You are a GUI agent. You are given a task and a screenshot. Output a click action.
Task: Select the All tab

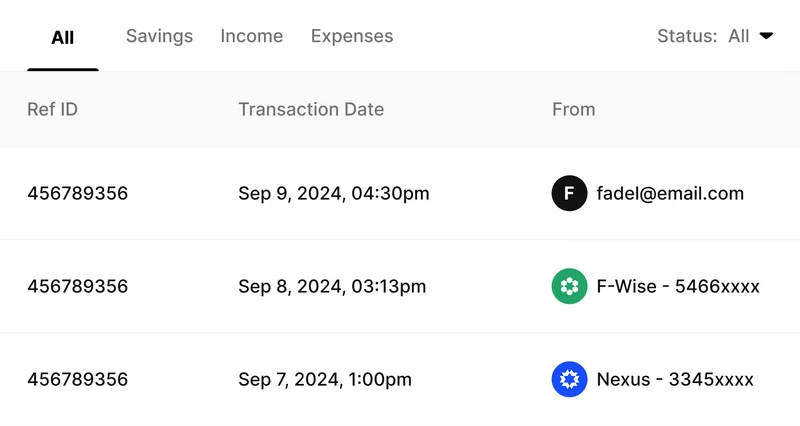pos(63,38)
